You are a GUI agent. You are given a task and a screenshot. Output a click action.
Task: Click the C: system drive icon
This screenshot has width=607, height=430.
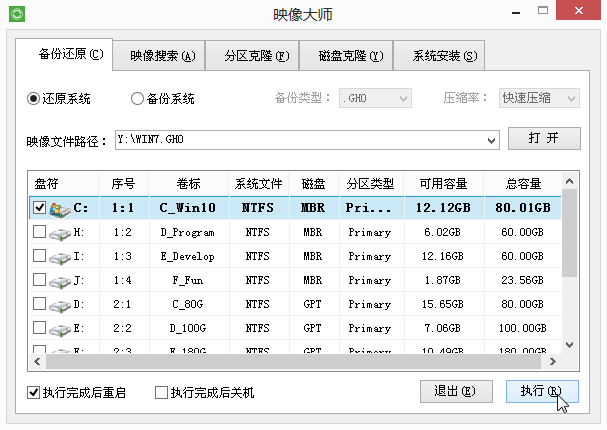pyautogui.click(x=61, y=208)
